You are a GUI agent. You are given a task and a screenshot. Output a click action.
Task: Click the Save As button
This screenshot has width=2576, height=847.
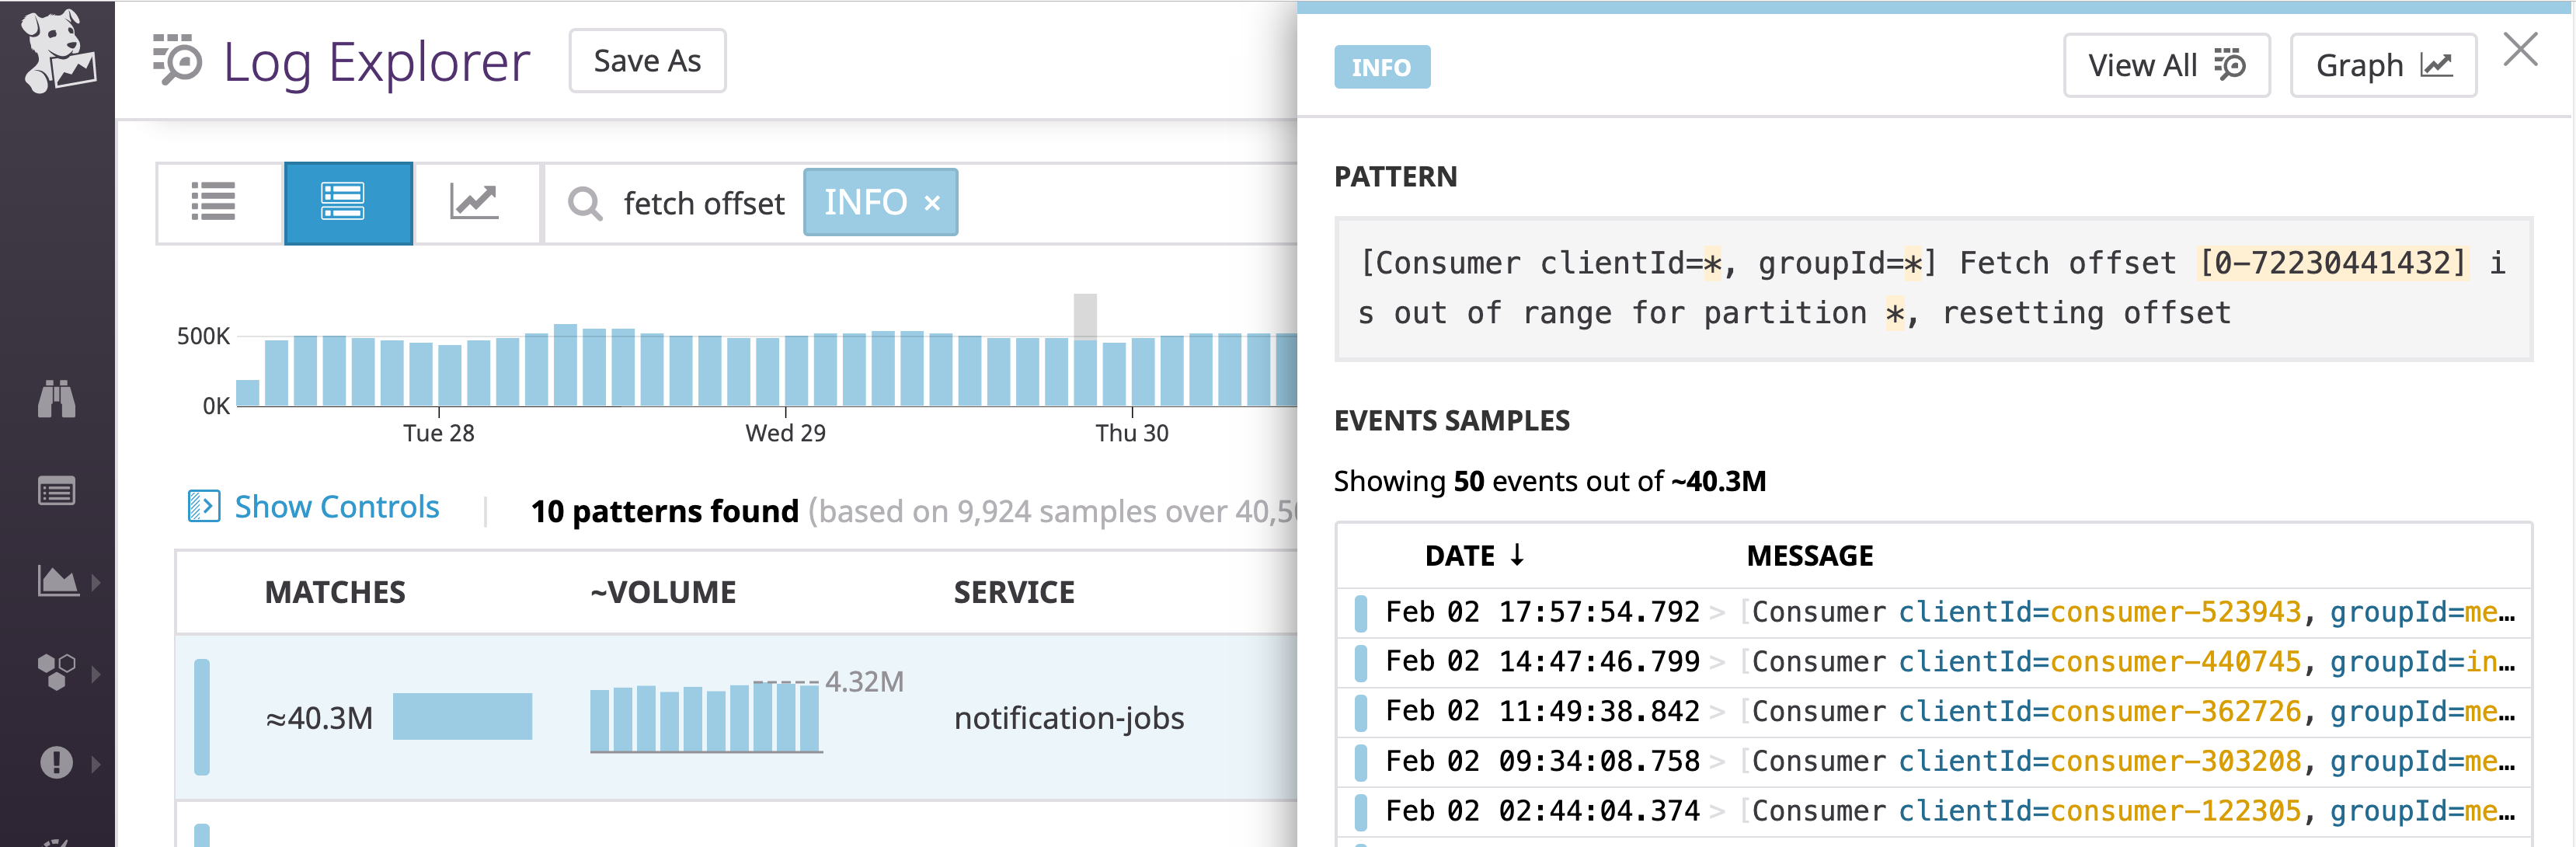tap(646, 60)
